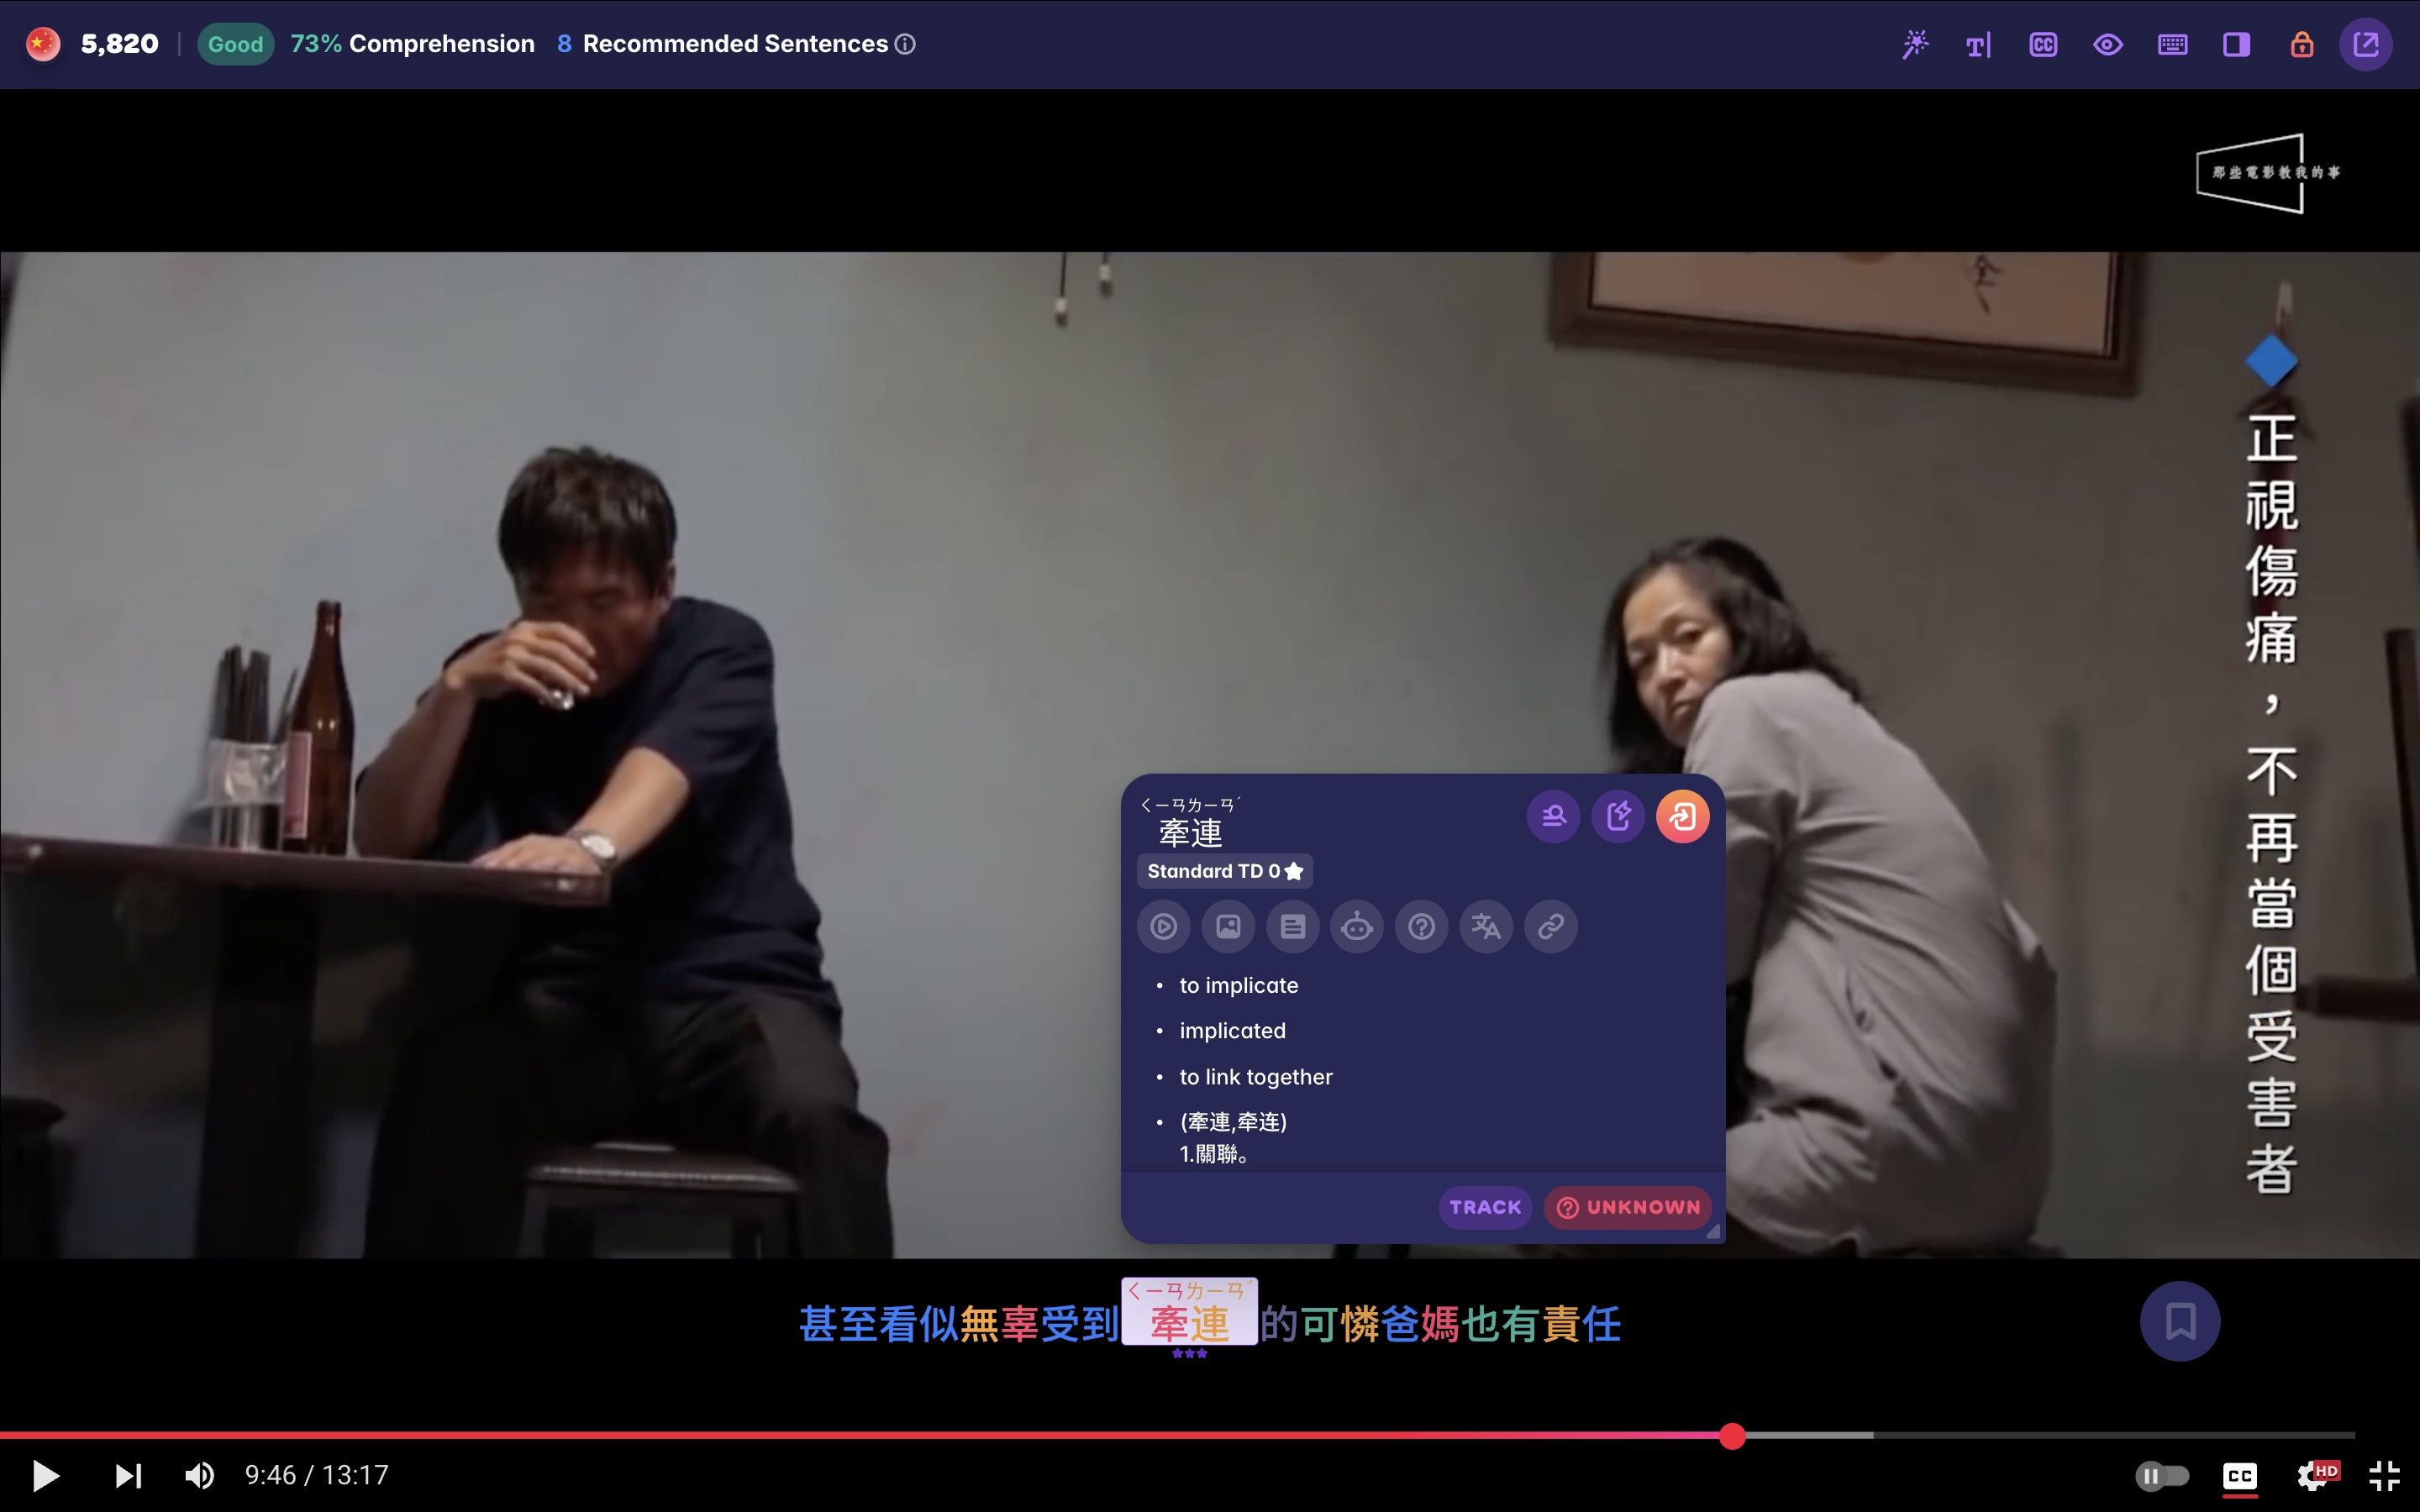The height and width of the screenshot is (1512, 2420).
Task: Open the keyboard shortcuts panel
Action: tap(2171, 43)
